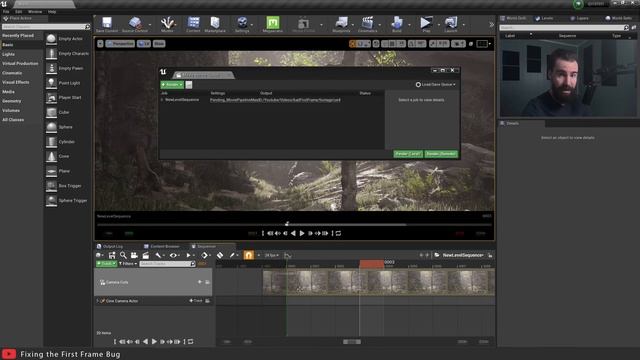The height and width of the screenshot is (360, 640).
Task: Open the Sequencer curve editor icon
Action: [287, 255]
